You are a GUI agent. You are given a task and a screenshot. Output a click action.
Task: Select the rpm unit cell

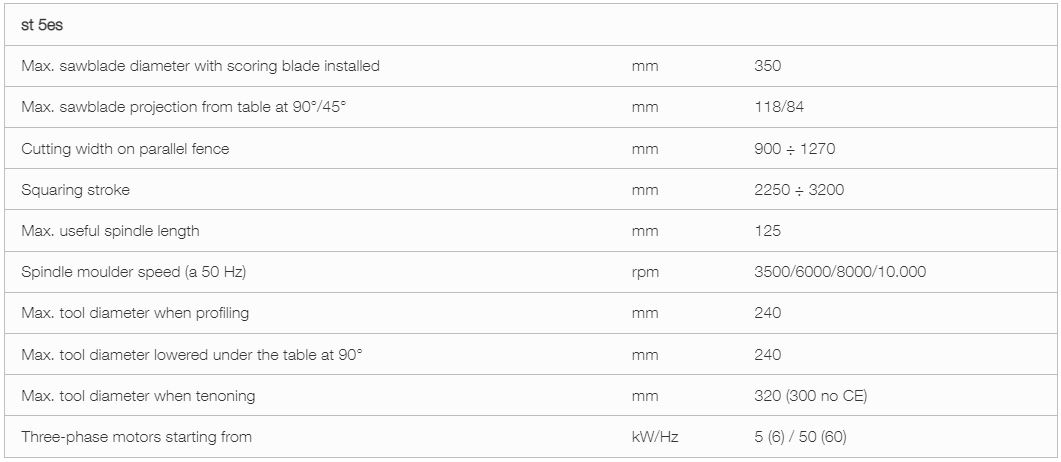(x=645, y=273)
